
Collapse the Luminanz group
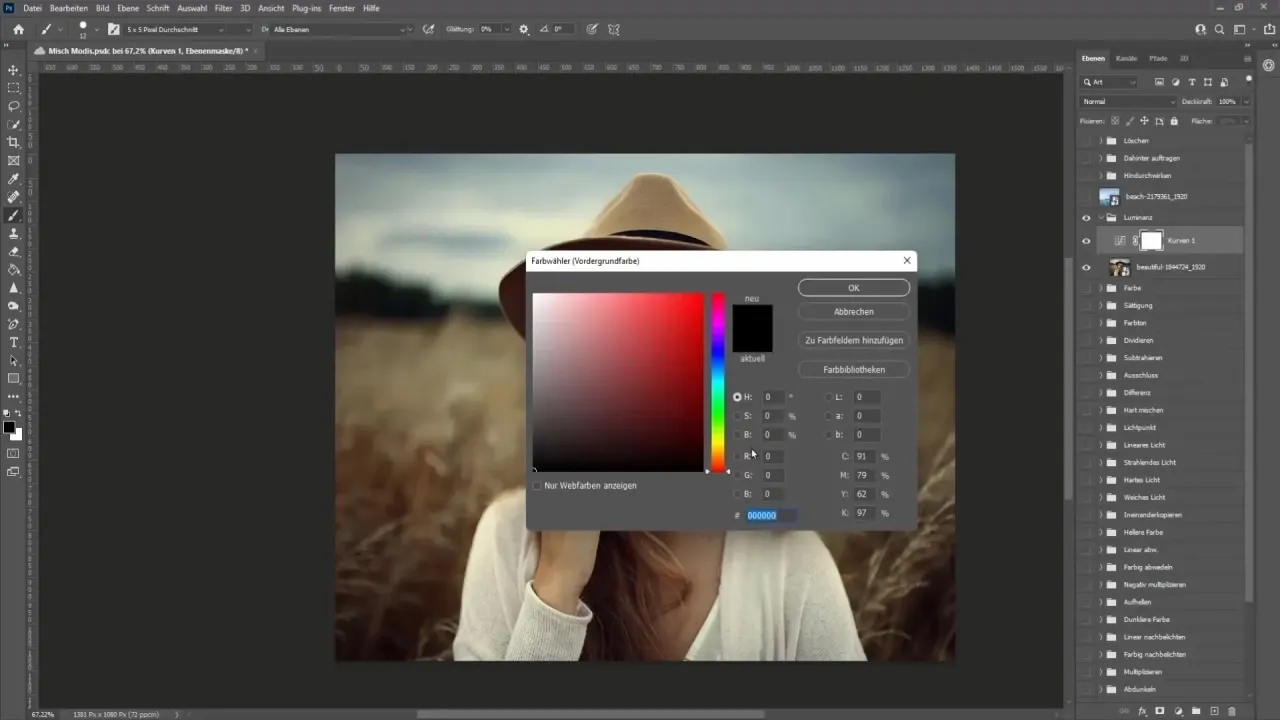point(1101,217)
